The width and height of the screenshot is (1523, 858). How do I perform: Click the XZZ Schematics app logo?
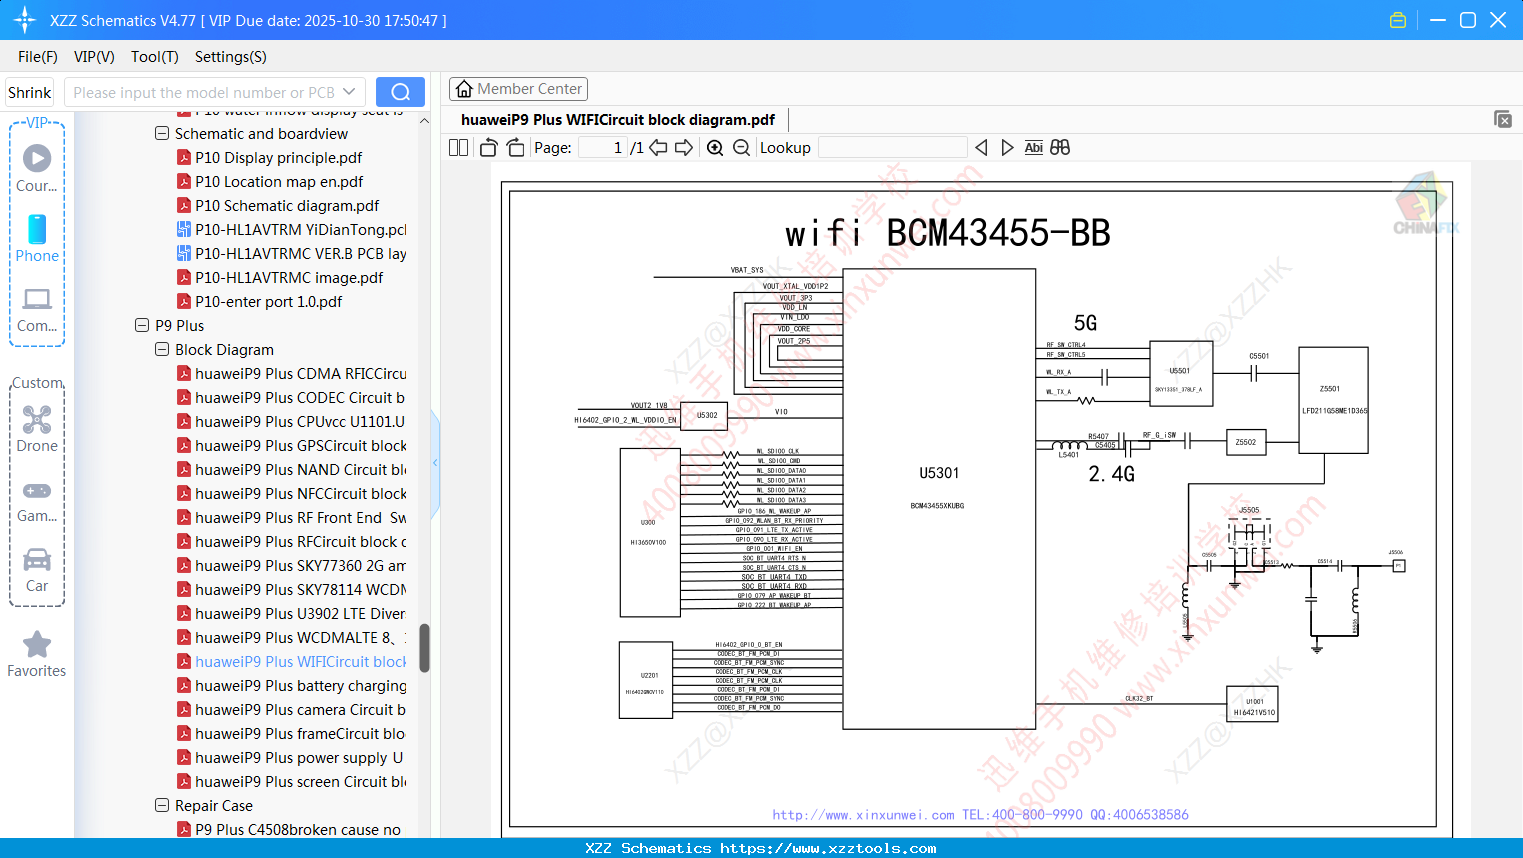(25, 20)
